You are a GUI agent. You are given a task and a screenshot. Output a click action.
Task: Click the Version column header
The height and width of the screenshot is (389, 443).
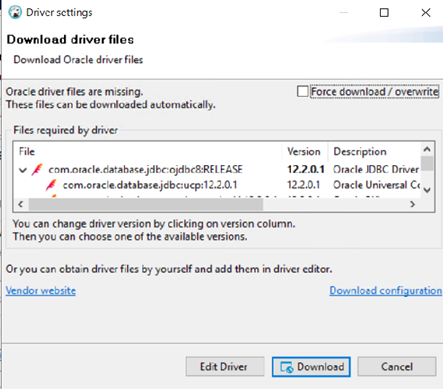304,152
